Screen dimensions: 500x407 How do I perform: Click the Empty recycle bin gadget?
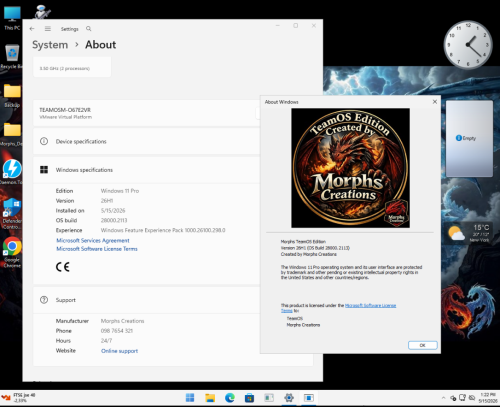[469, 139]
